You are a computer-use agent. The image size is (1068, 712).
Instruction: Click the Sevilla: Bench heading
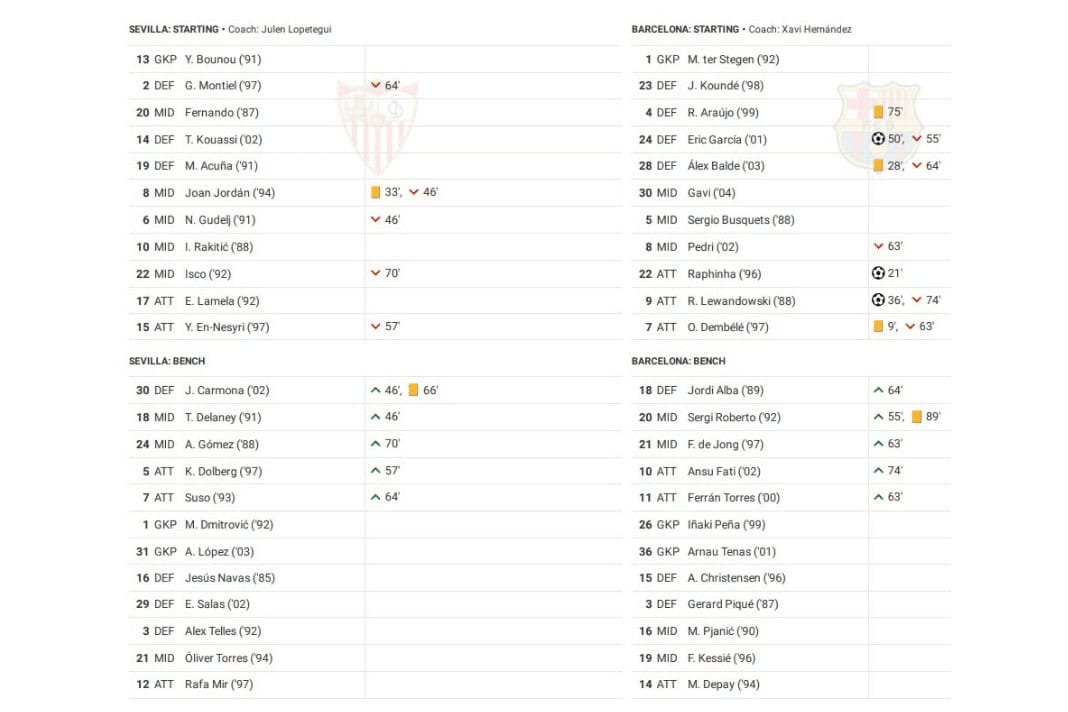pos(167,361)
